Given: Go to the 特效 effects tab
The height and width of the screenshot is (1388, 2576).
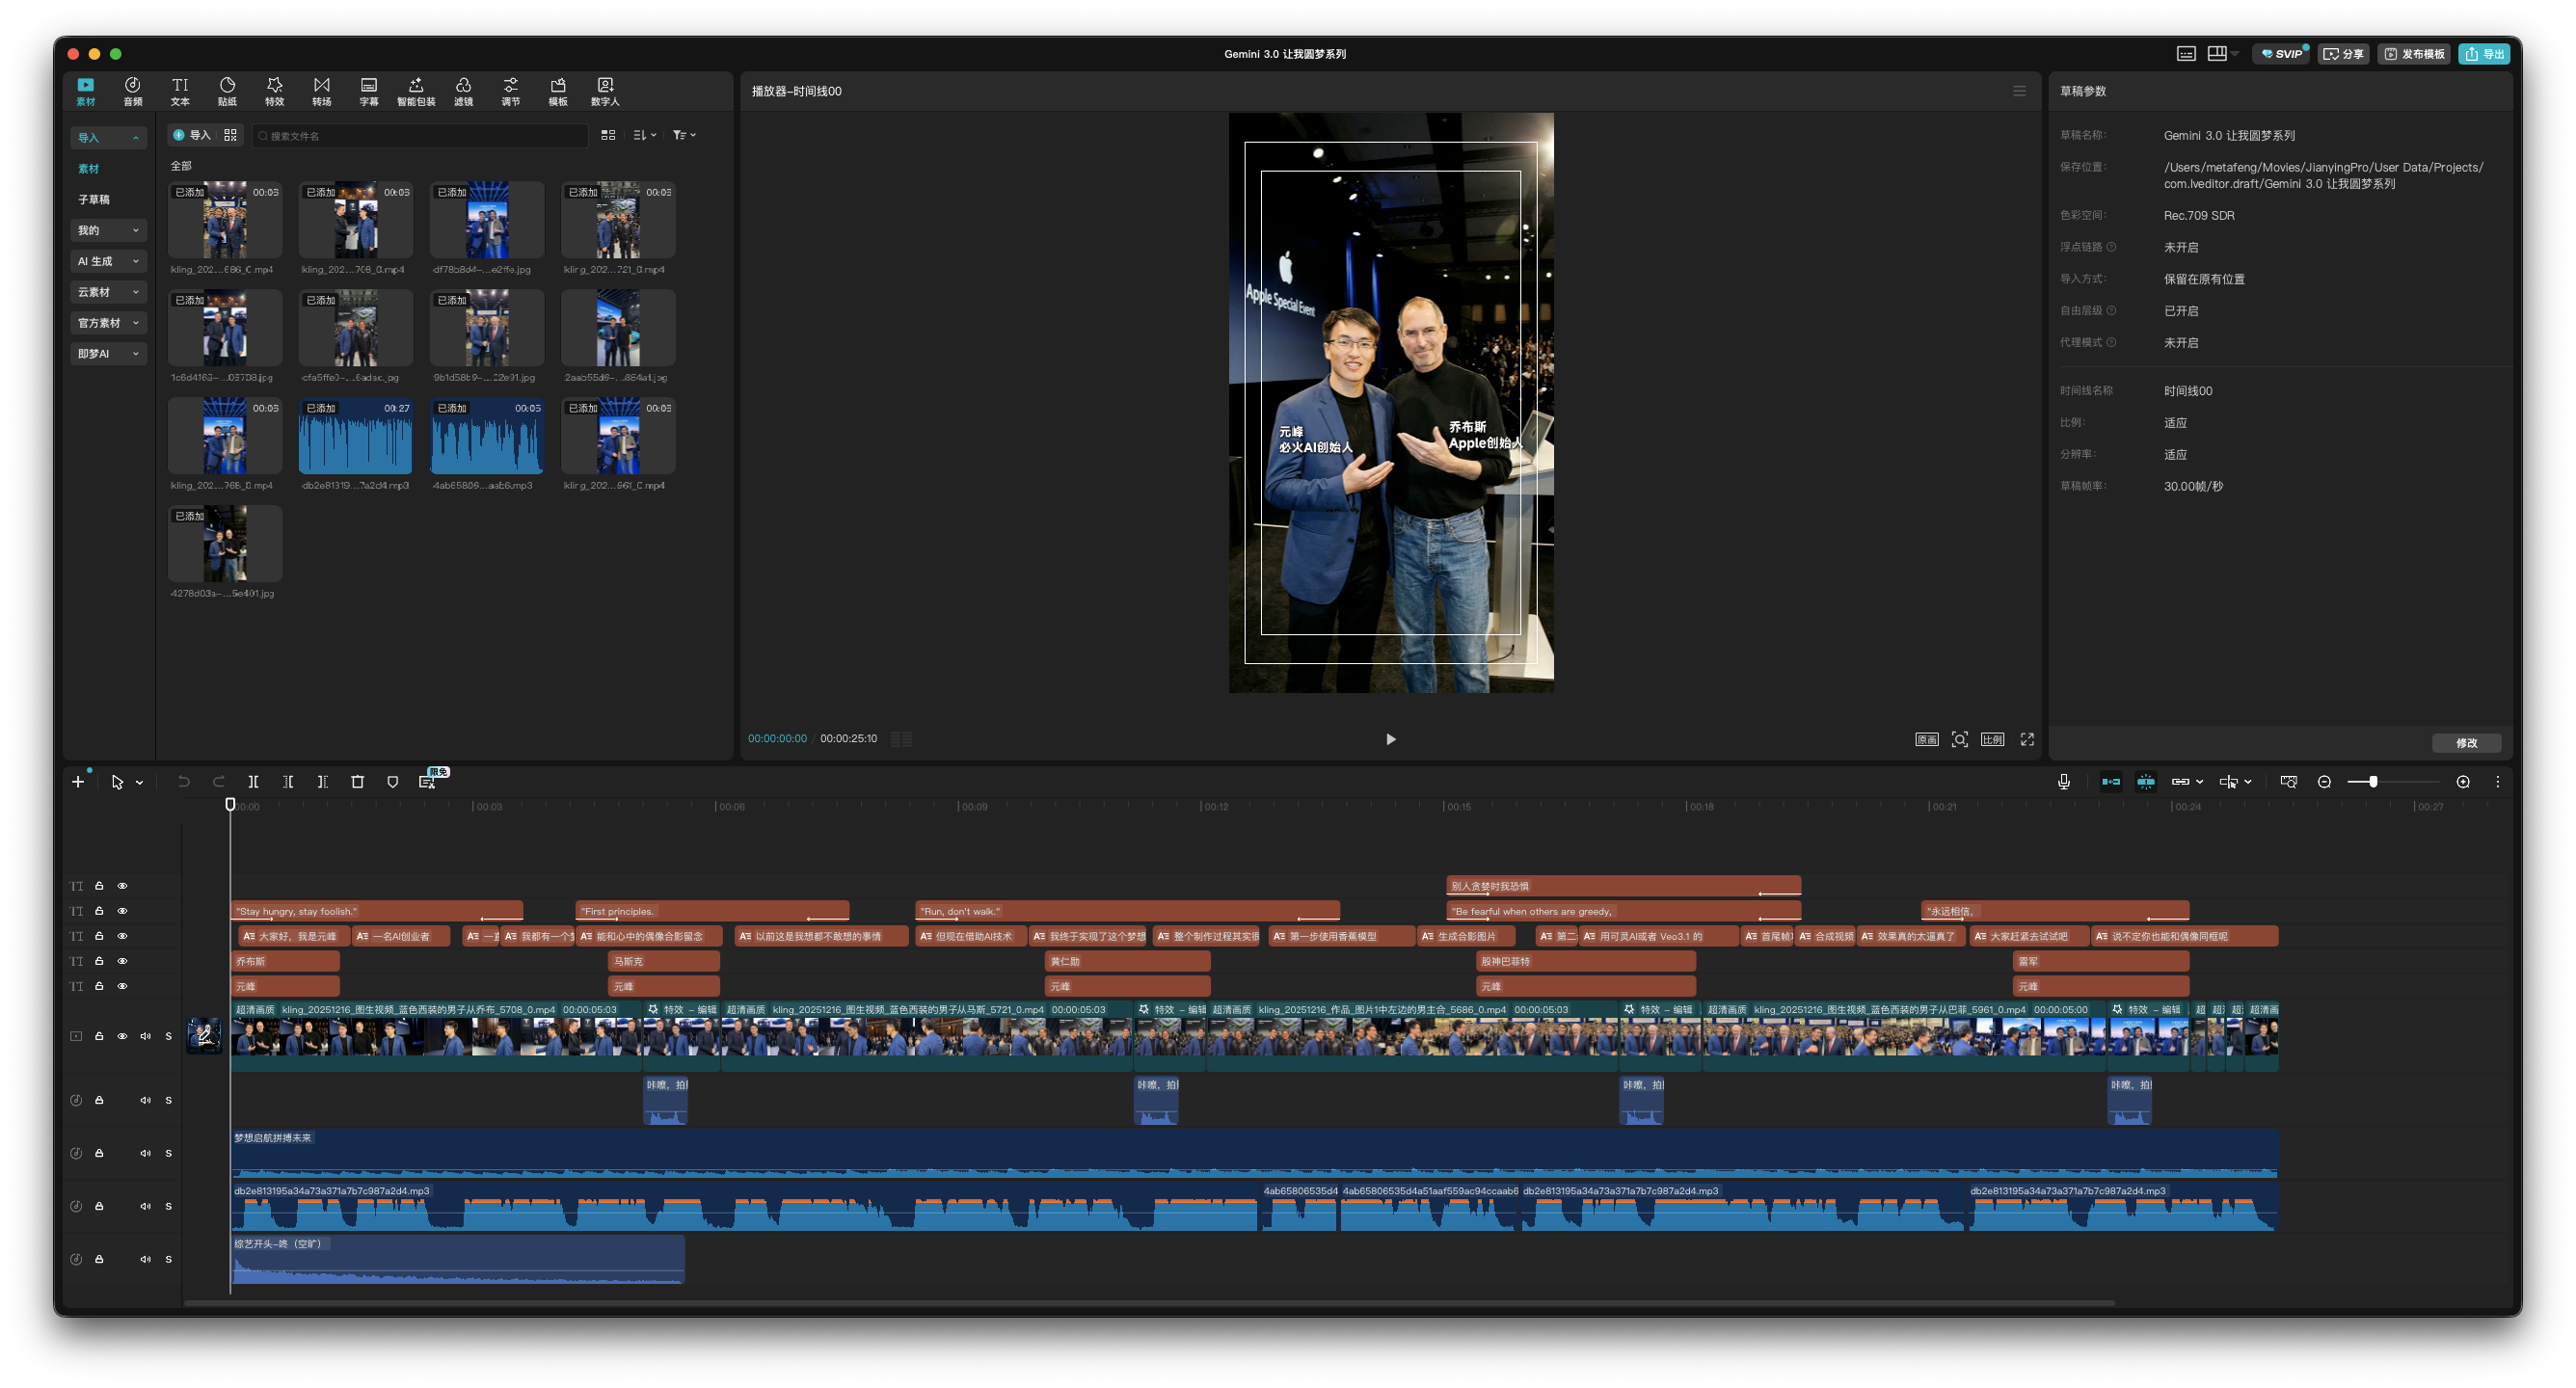Looking at the screenshot, I should (x=274, y=91).
